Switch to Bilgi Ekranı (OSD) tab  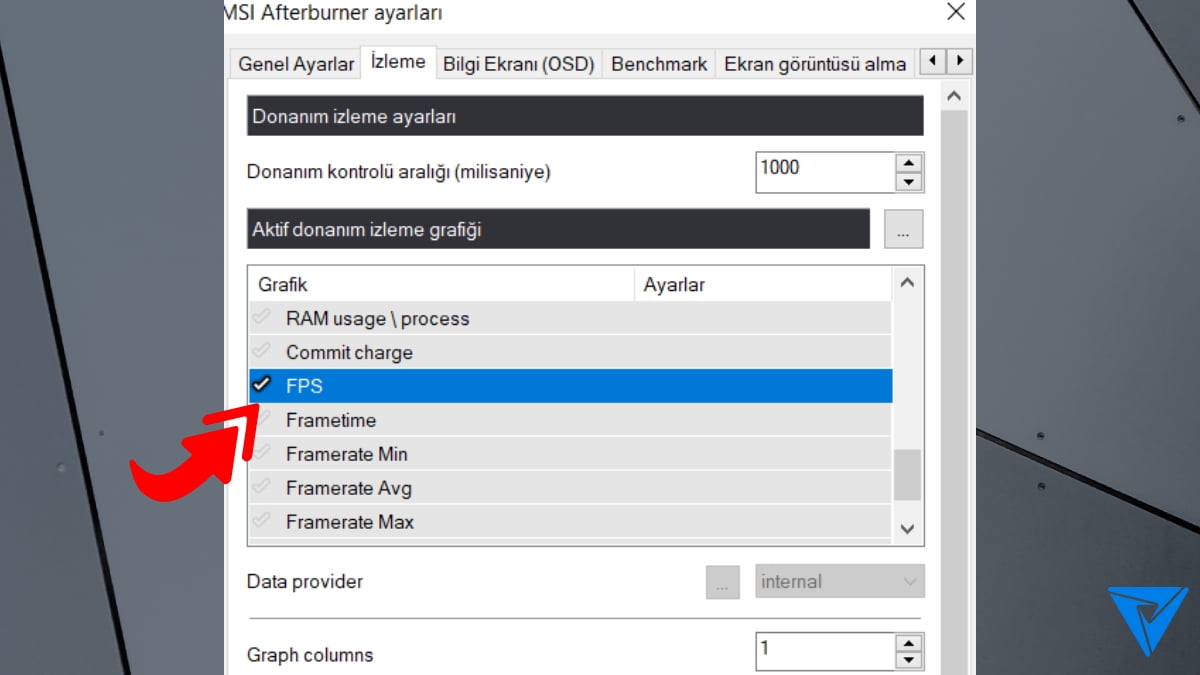[x=519, y=64]
